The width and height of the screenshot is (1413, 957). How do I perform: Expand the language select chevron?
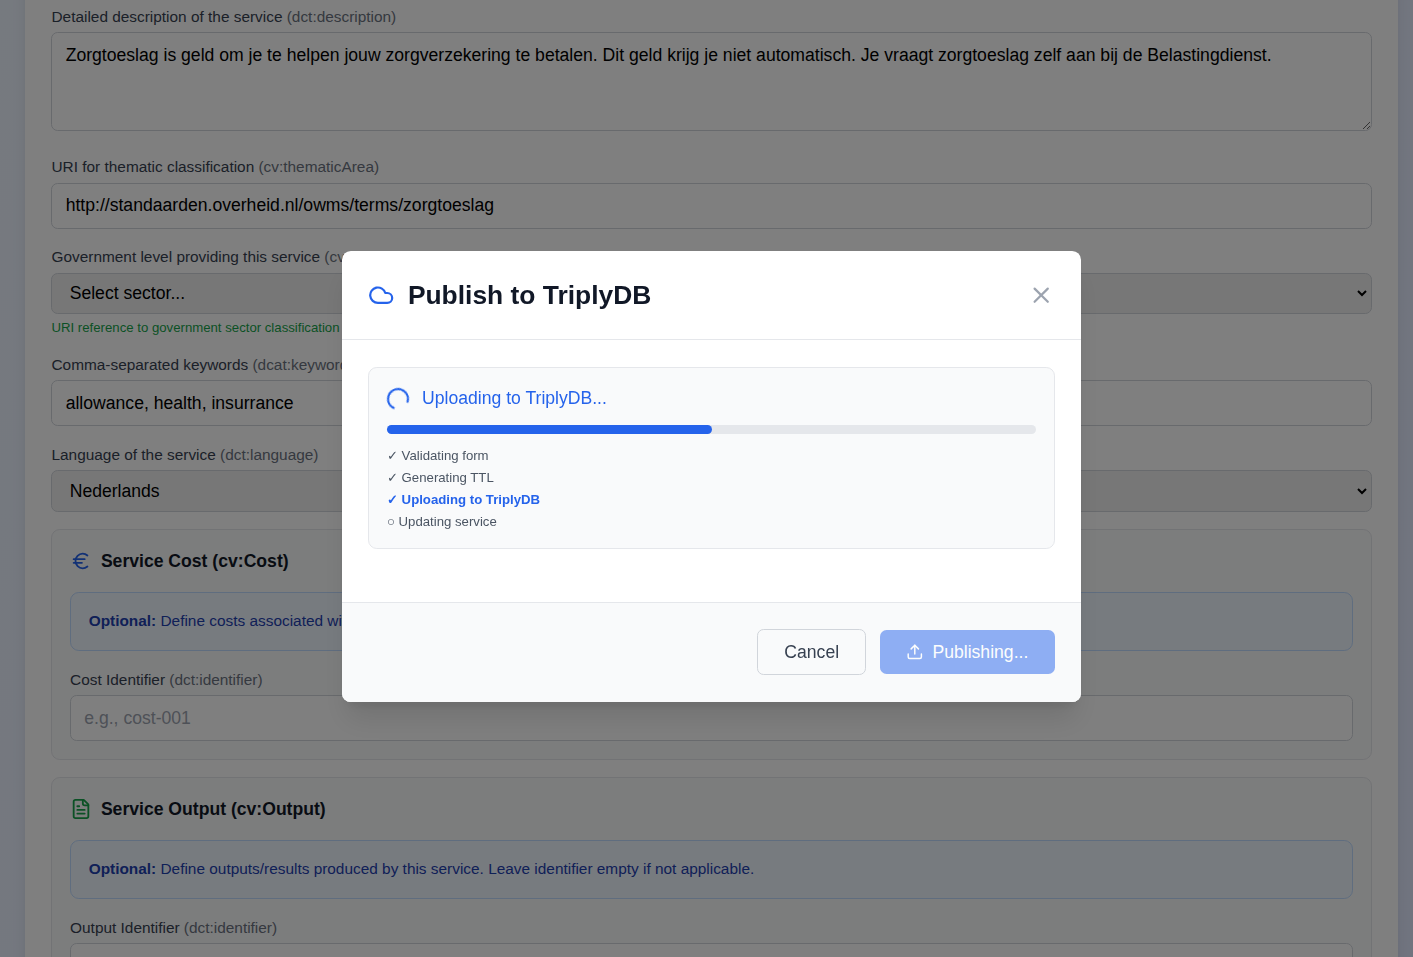[x=1363, y=490]
